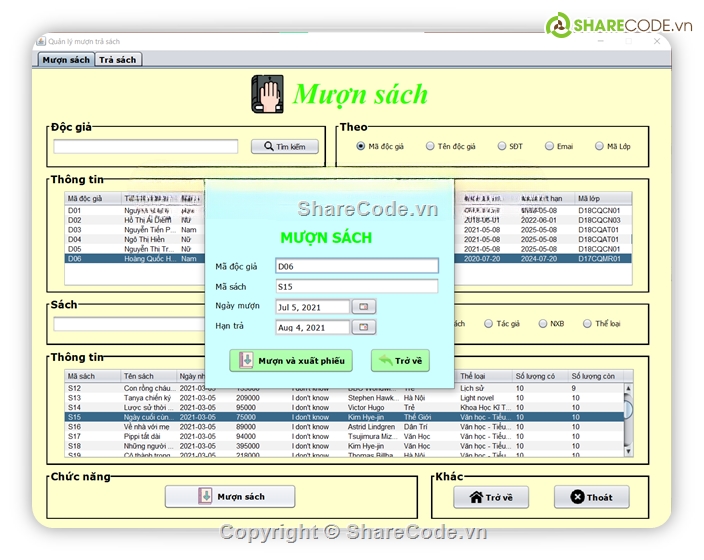Viewport: 704px width, 560px height.
Task: Select reader row D04
Action: click(x=135, y=239)
